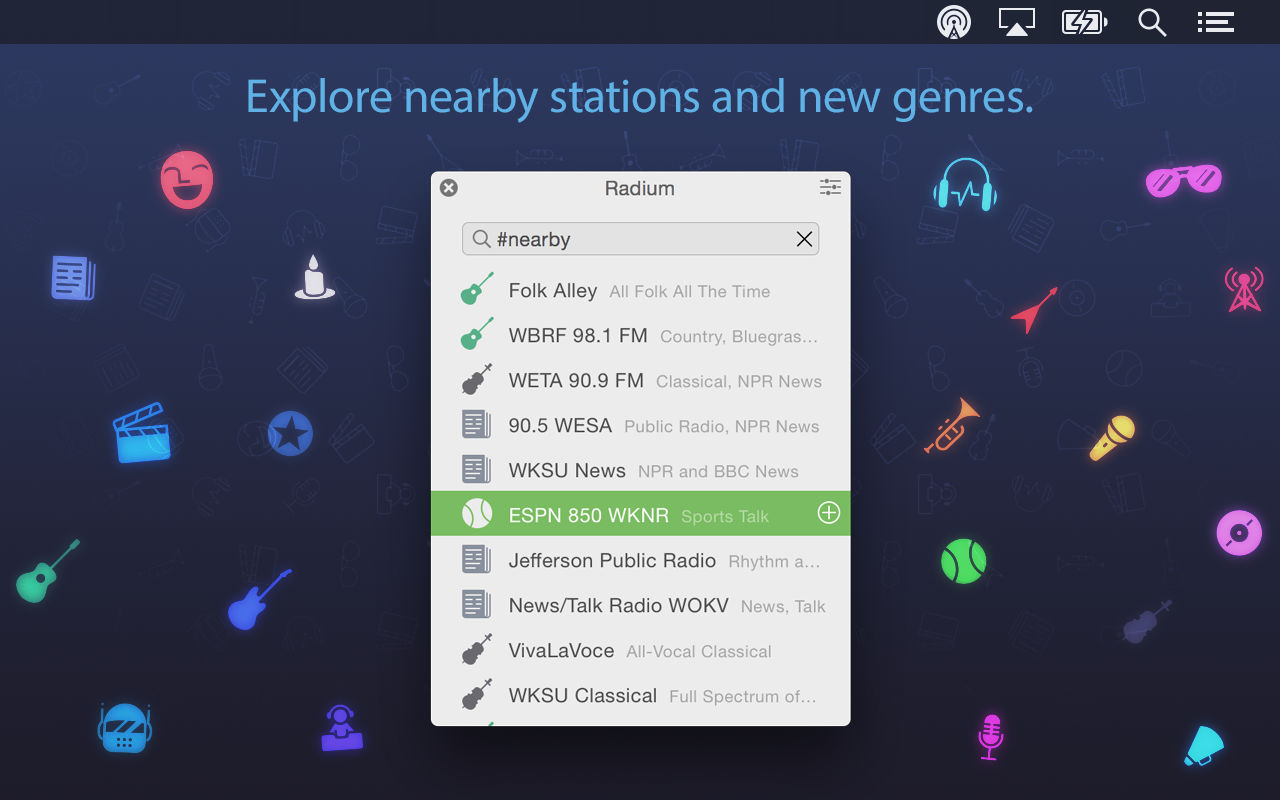The image size is (1280, 800).
Task: Click the cyan headphones waveform icon
Action: point(965,184)
